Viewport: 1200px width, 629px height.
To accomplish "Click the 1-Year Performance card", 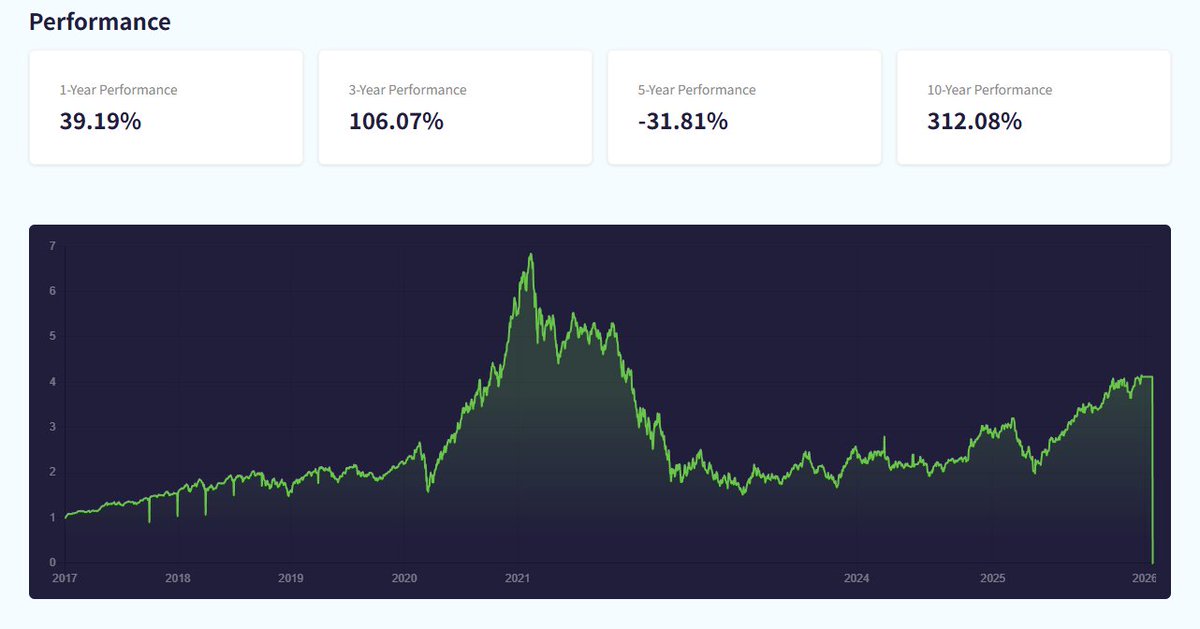I will pos(166,107).
